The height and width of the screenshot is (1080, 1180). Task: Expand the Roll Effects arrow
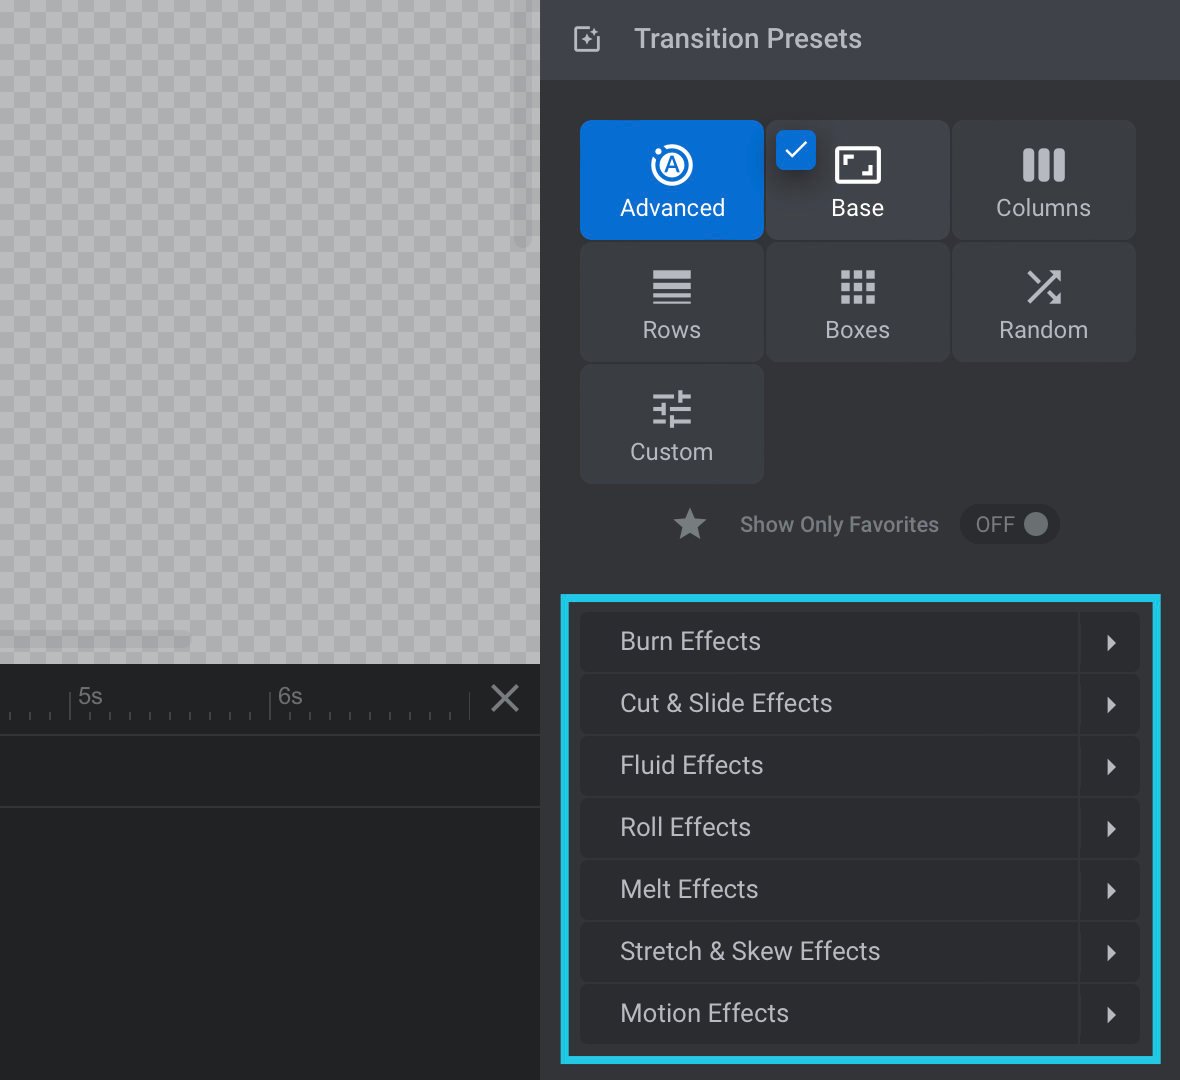coord(1110,829)
